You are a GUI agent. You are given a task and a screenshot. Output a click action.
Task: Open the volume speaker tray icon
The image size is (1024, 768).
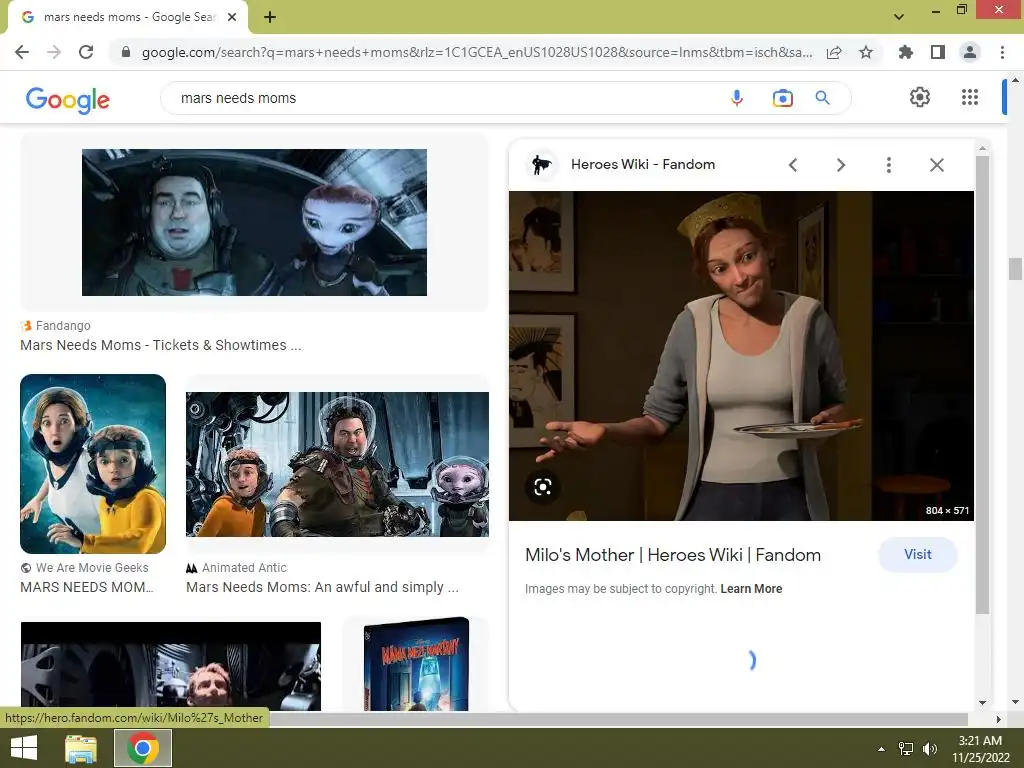930,749
